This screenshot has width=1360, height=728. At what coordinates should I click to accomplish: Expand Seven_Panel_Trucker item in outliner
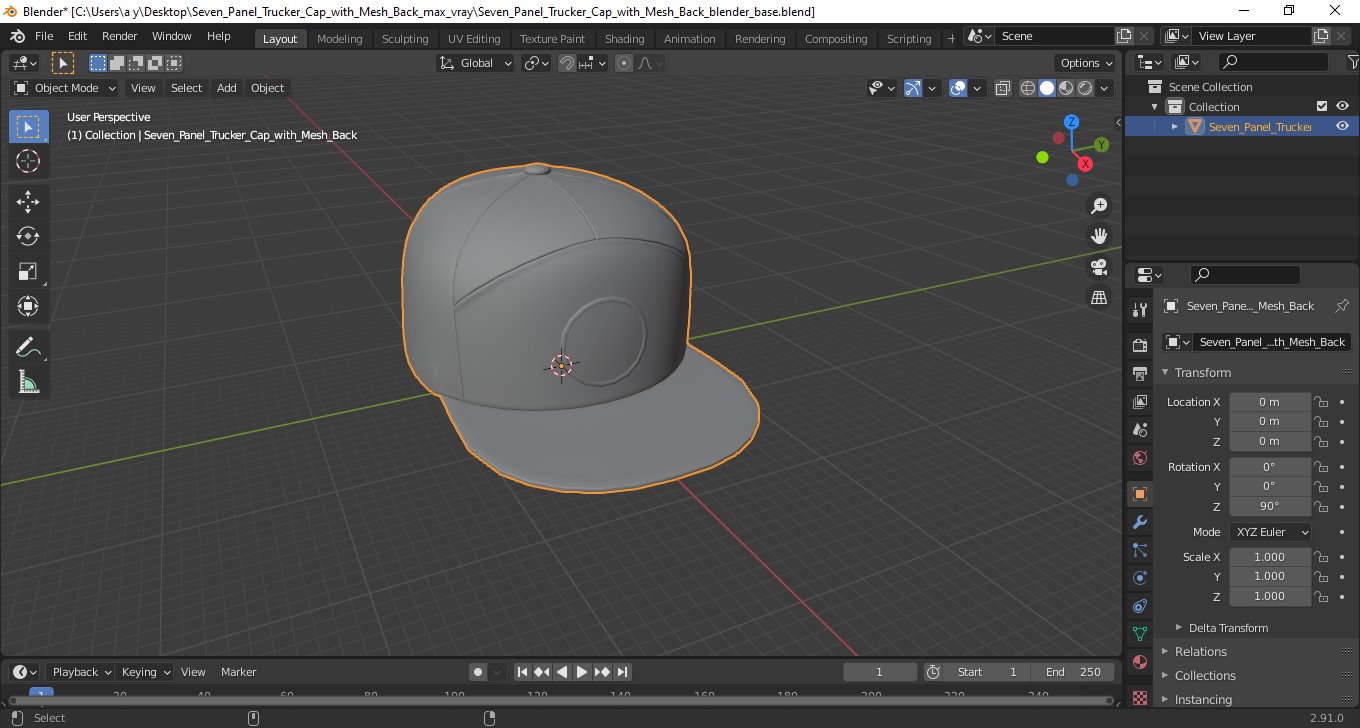pos(1175,126)
